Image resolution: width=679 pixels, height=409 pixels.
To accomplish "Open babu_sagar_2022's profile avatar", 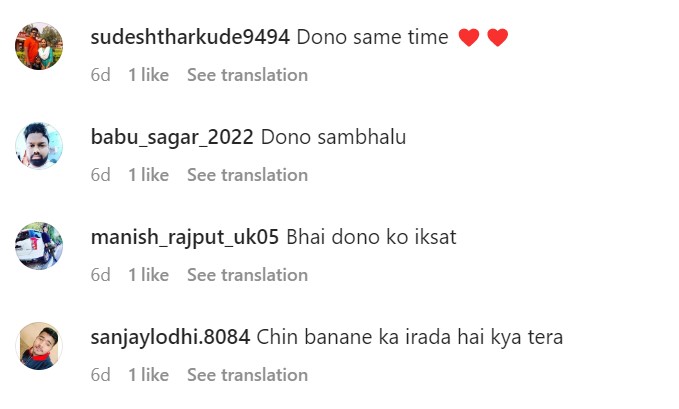I will coord(40,146).
